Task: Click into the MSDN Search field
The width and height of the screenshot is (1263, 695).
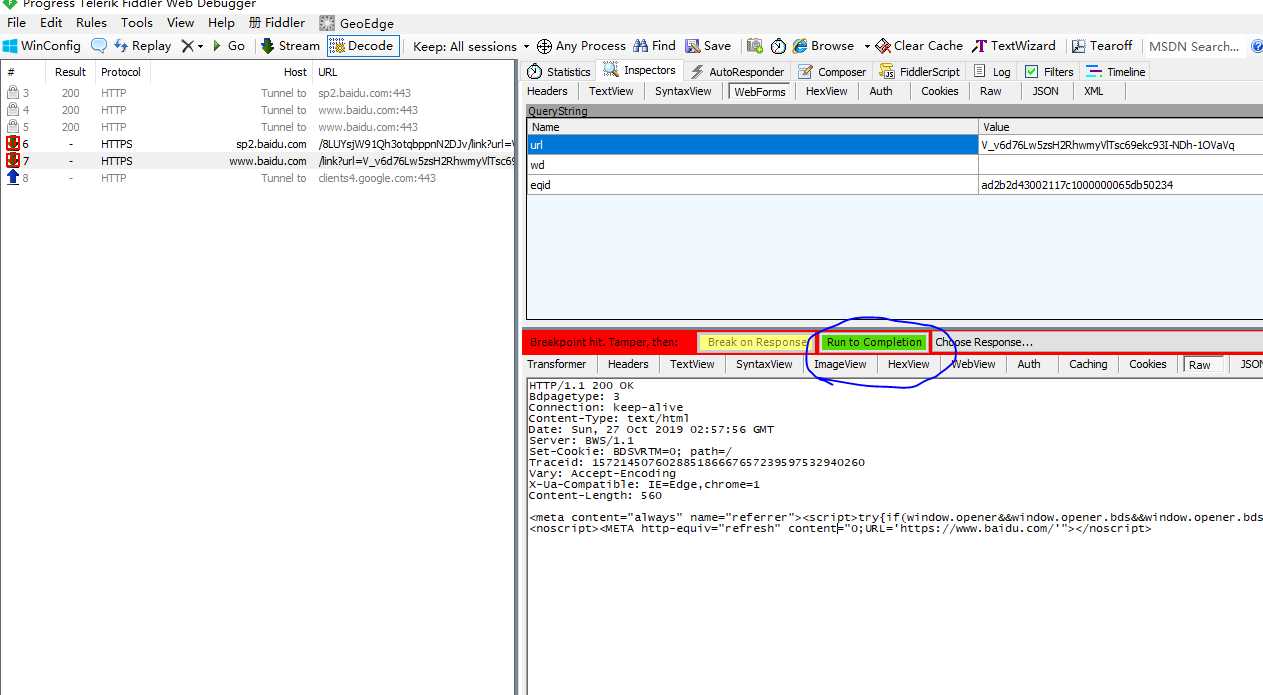Action: click(1194, 46)
